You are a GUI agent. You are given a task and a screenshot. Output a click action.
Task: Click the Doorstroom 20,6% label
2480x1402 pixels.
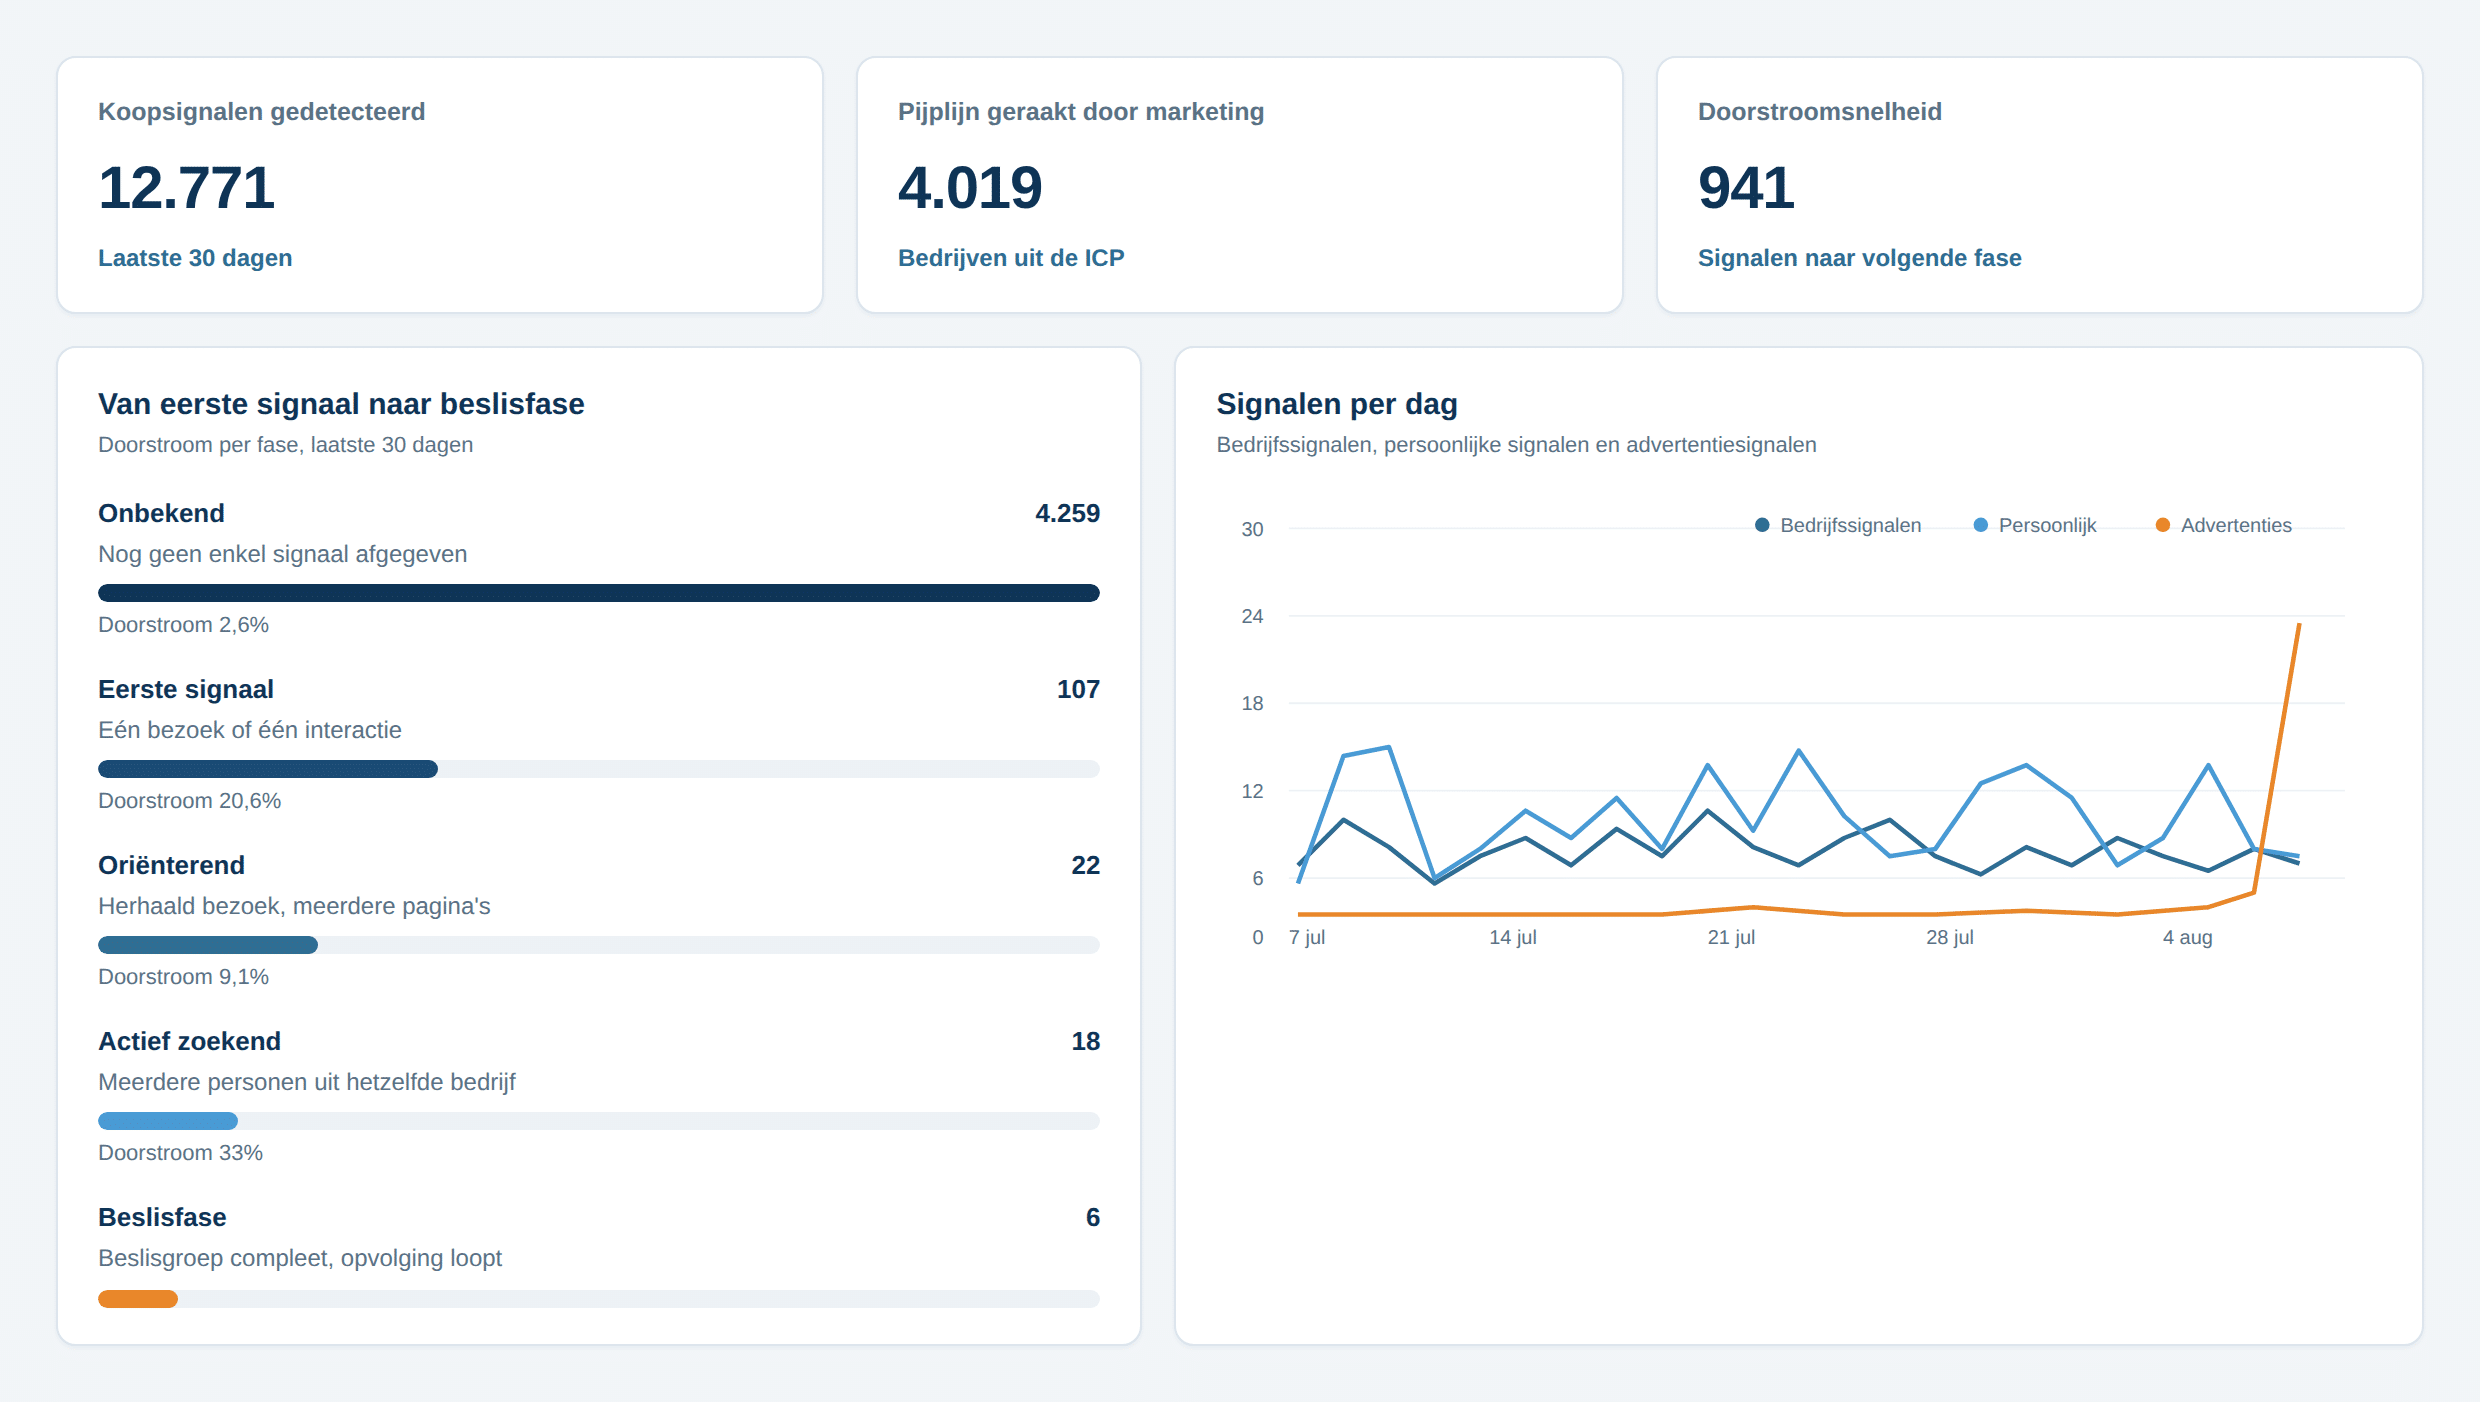click(x=189, y=801)
